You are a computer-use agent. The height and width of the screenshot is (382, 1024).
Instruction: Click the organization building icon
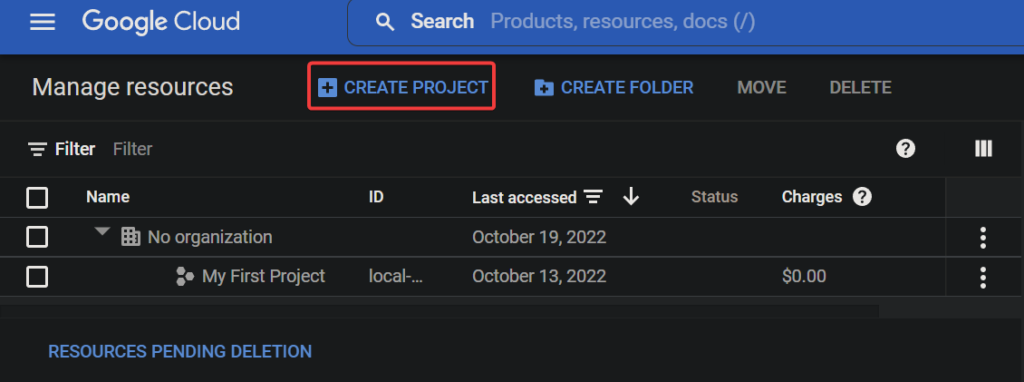point(131,236)
